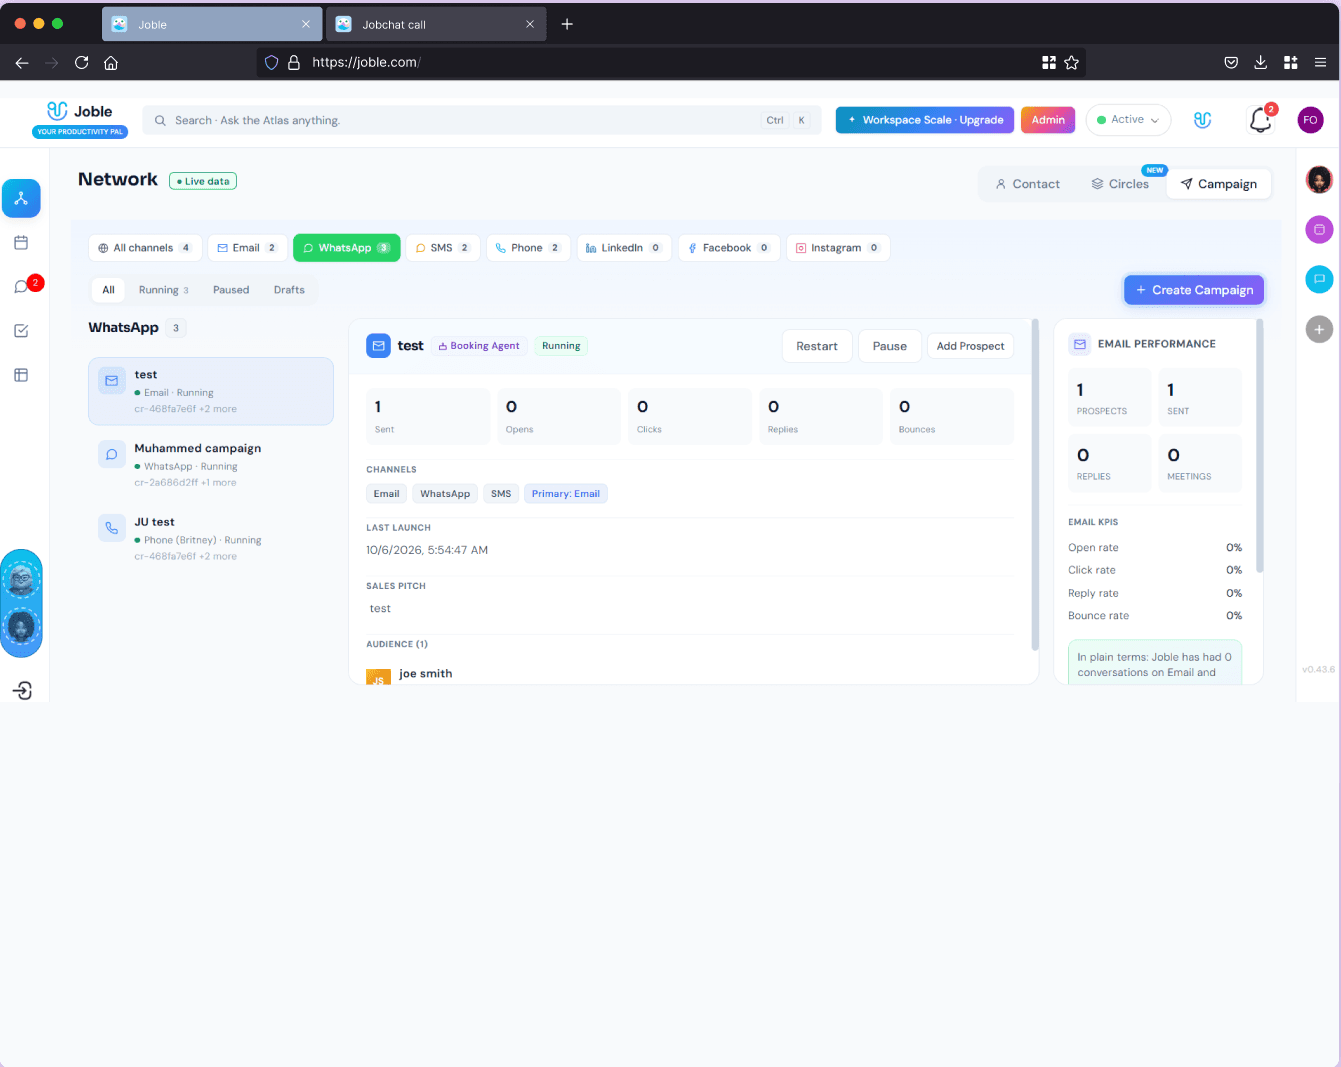This screenshot has width=1341, height=1067.
Task: Click Workspace Scale Upgrade button
Action: pyautogui.click(x=925, y=120)
